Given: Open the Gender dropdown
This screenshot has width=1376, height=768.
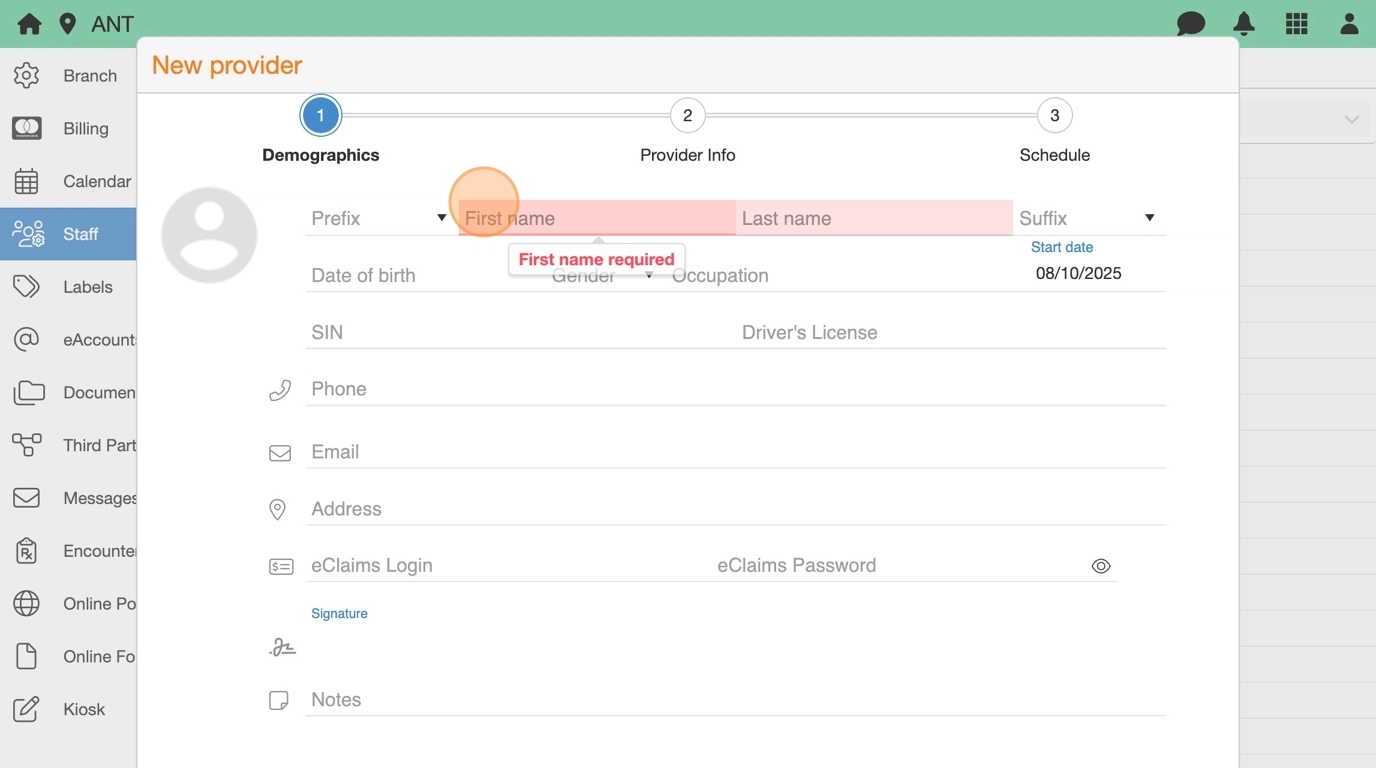Looking at the screenshot, I should 602,276.
